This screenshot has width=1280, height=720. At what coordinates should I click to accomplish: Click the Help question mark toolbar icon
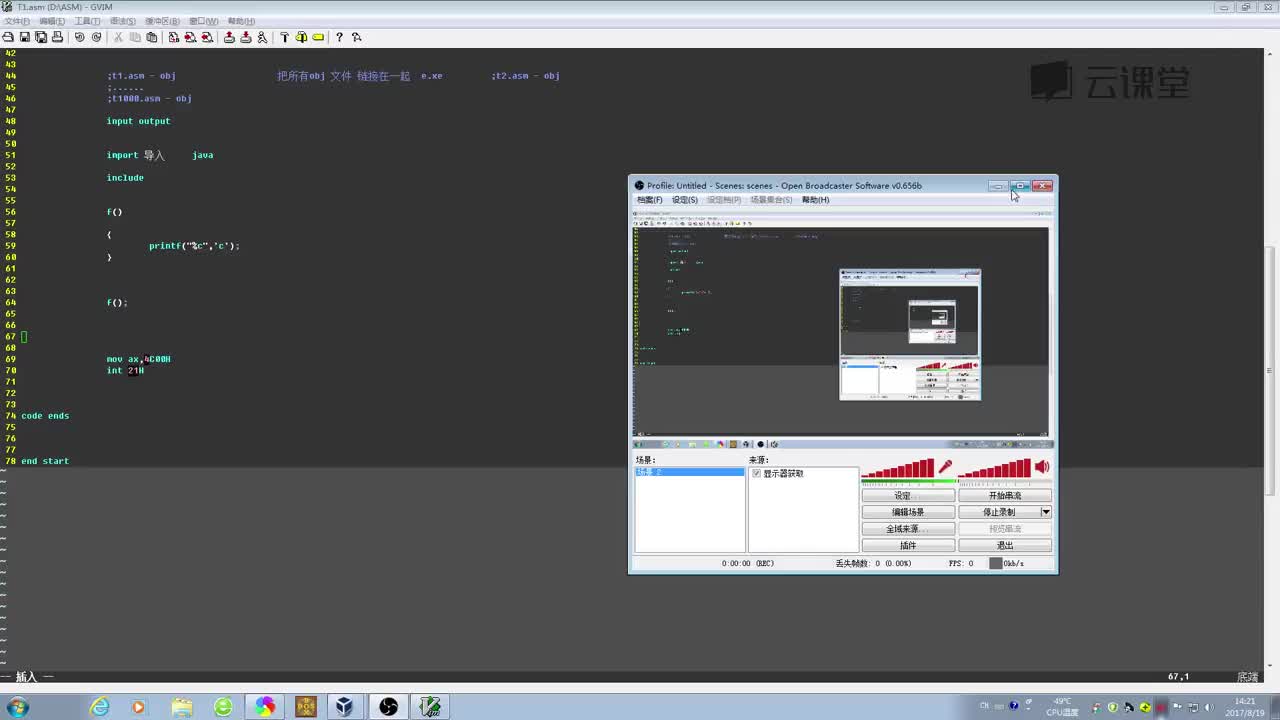[340, 37]
